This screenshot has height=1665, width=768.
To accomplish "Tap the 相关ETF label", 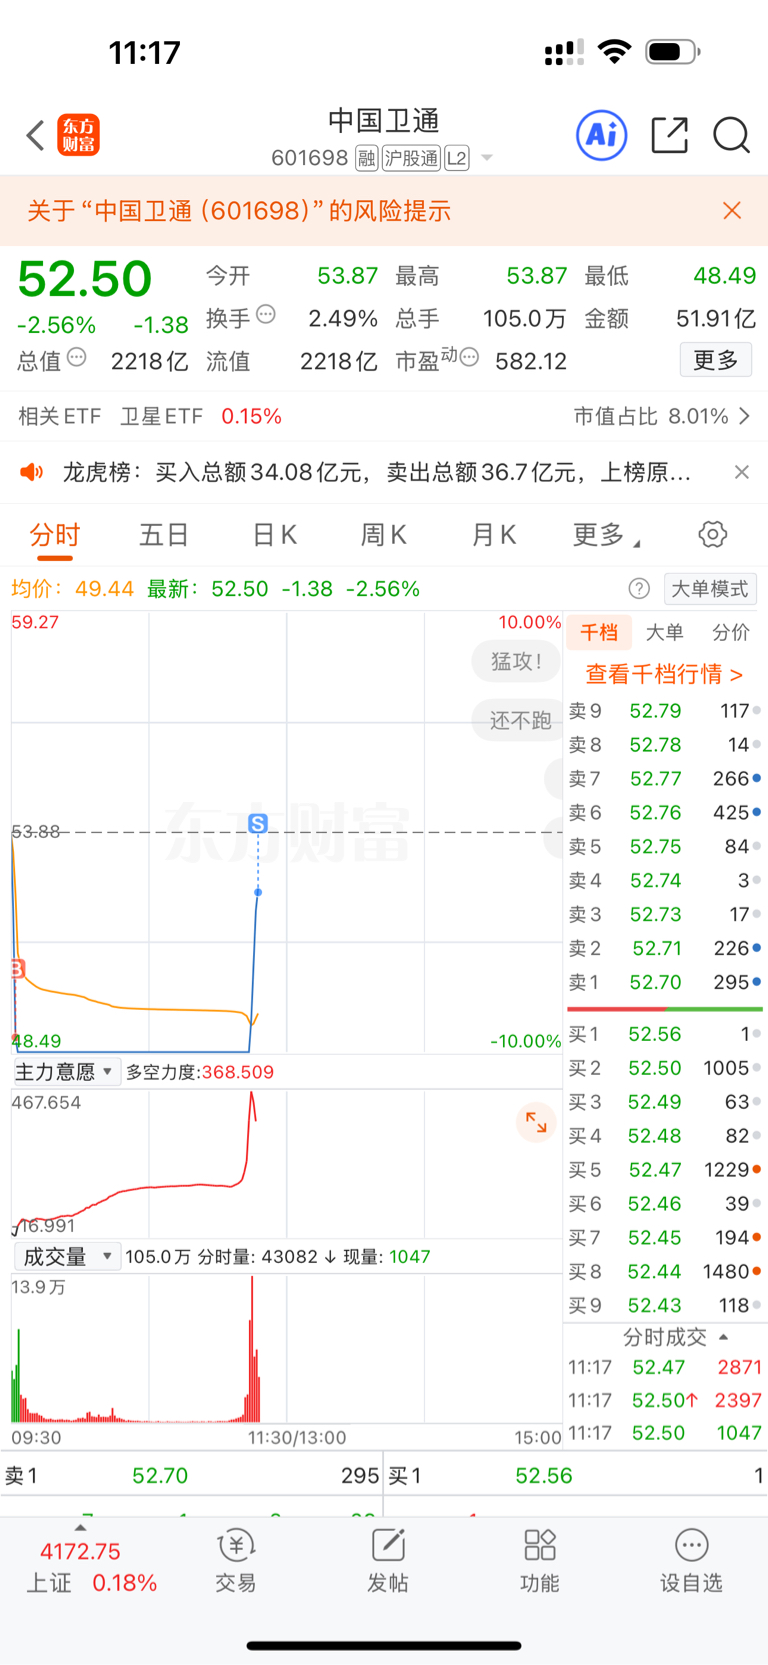I will click(x=60, y=416).
